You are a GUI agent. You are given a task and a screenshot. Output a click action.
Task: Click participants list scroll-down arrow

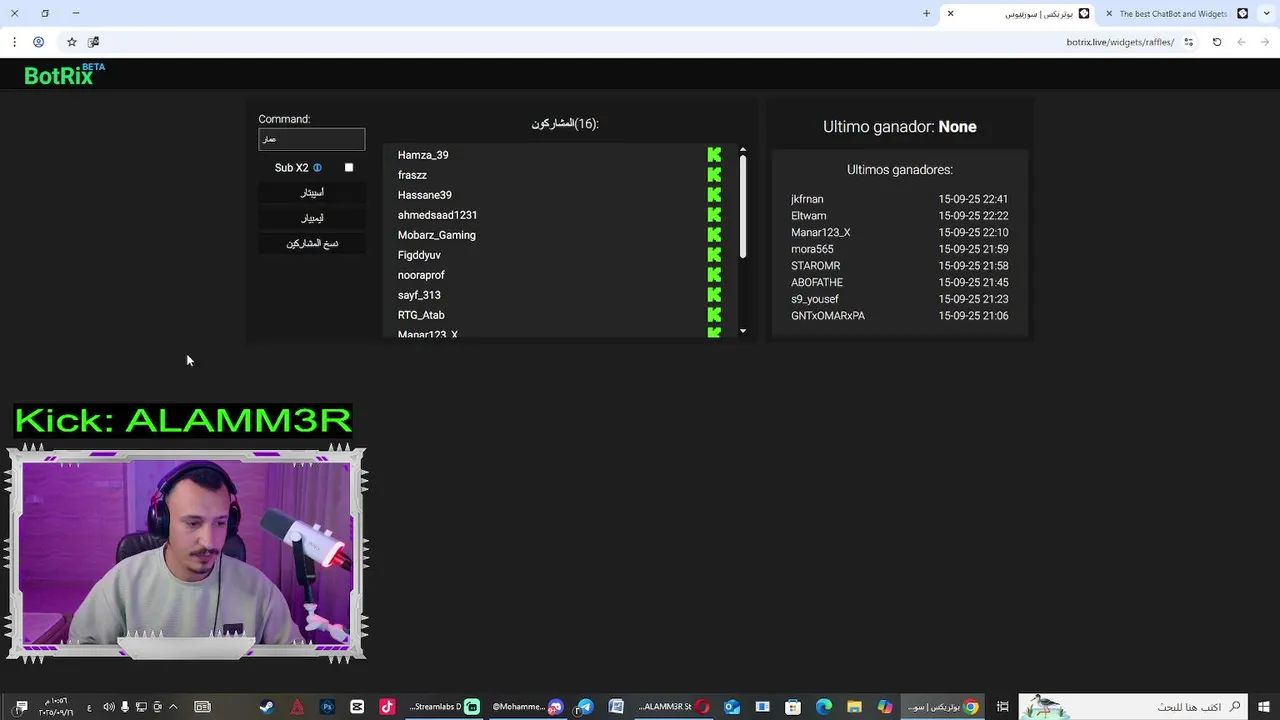[743, 331]
